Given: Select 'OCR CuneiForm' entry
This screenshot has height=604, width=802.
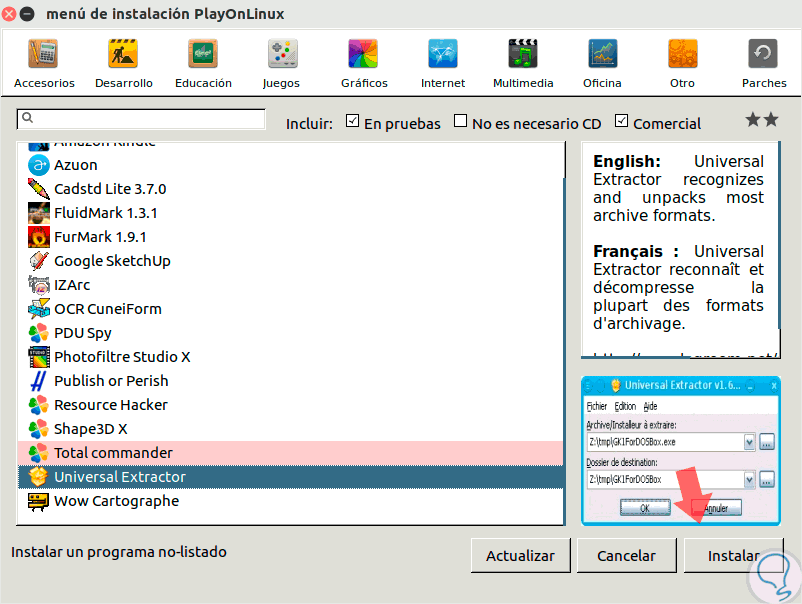Looking at the screenshot, I should pos(291,309).
